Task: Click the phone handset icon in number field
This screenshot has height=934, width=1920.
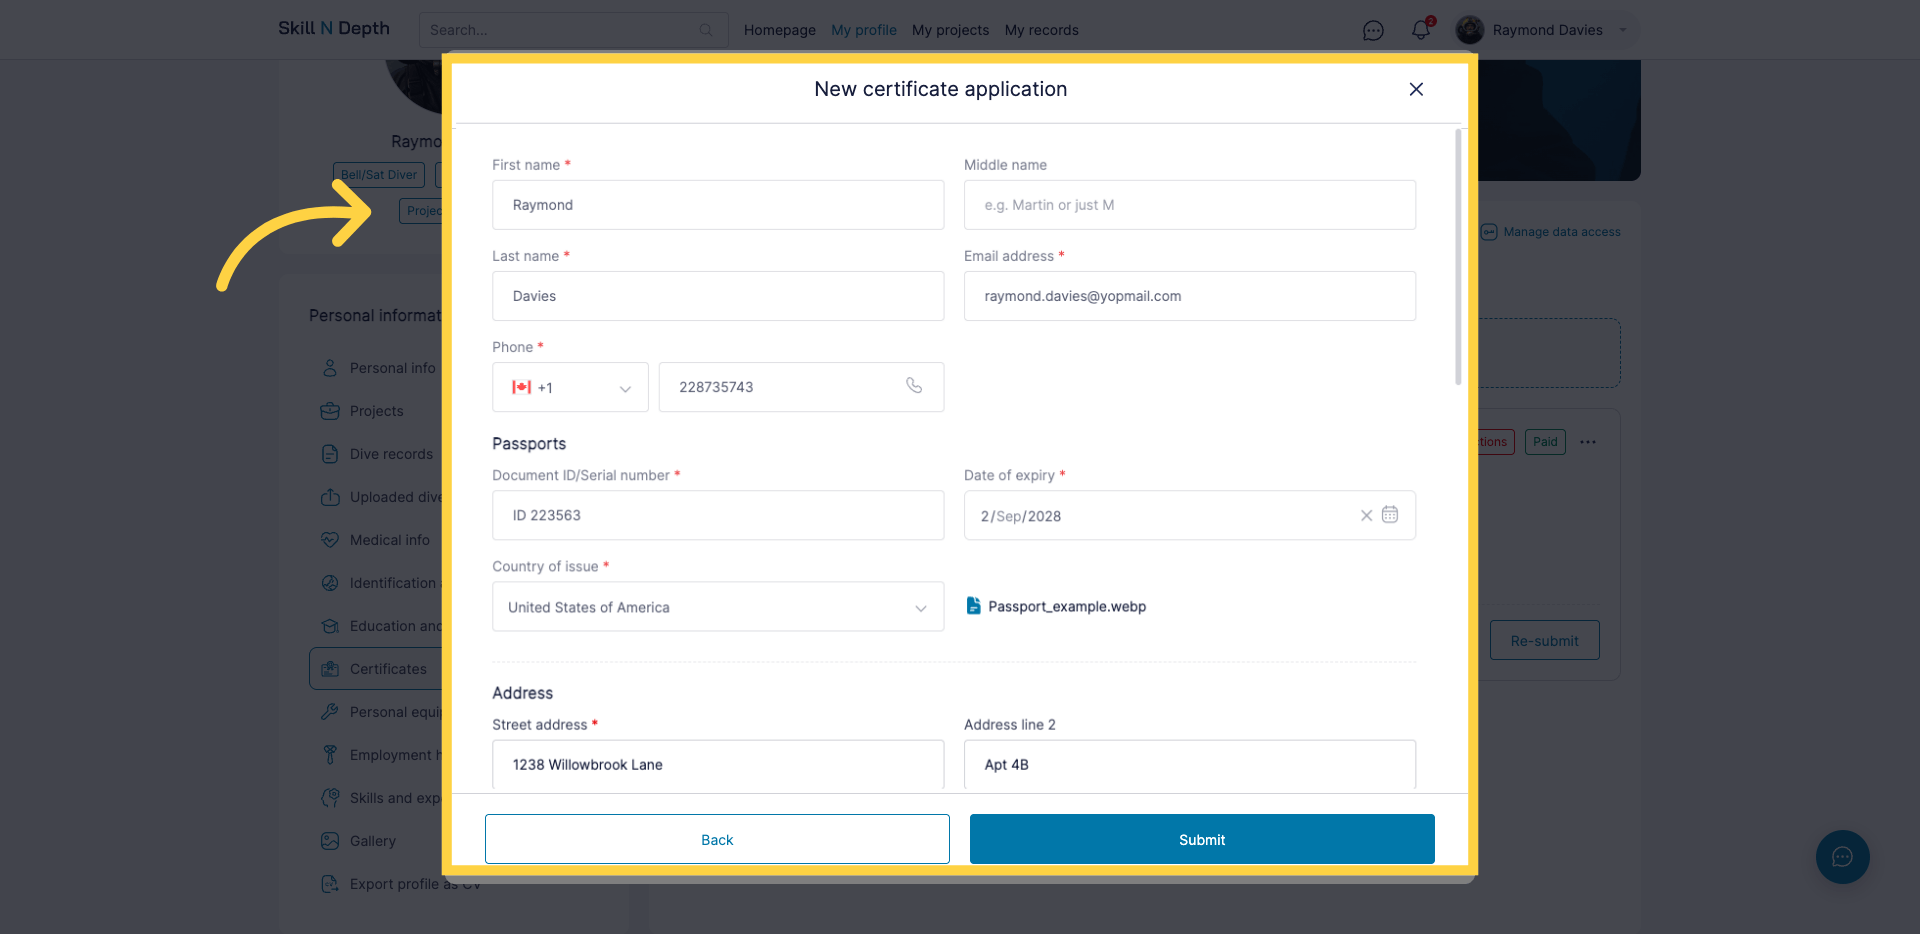Action: pyautogui.click(x=914, y=386)
